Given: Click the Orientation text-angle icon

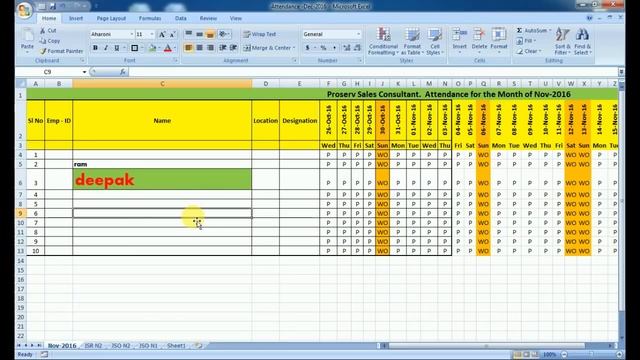Looking at the screenshot, I should 223,34.
